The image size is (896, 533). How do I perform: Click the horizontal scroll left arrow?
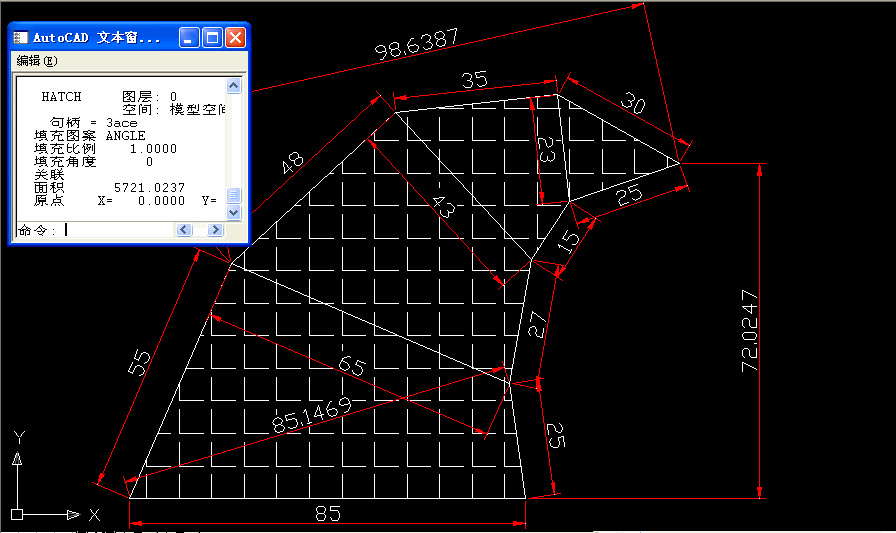pos(184,230)
